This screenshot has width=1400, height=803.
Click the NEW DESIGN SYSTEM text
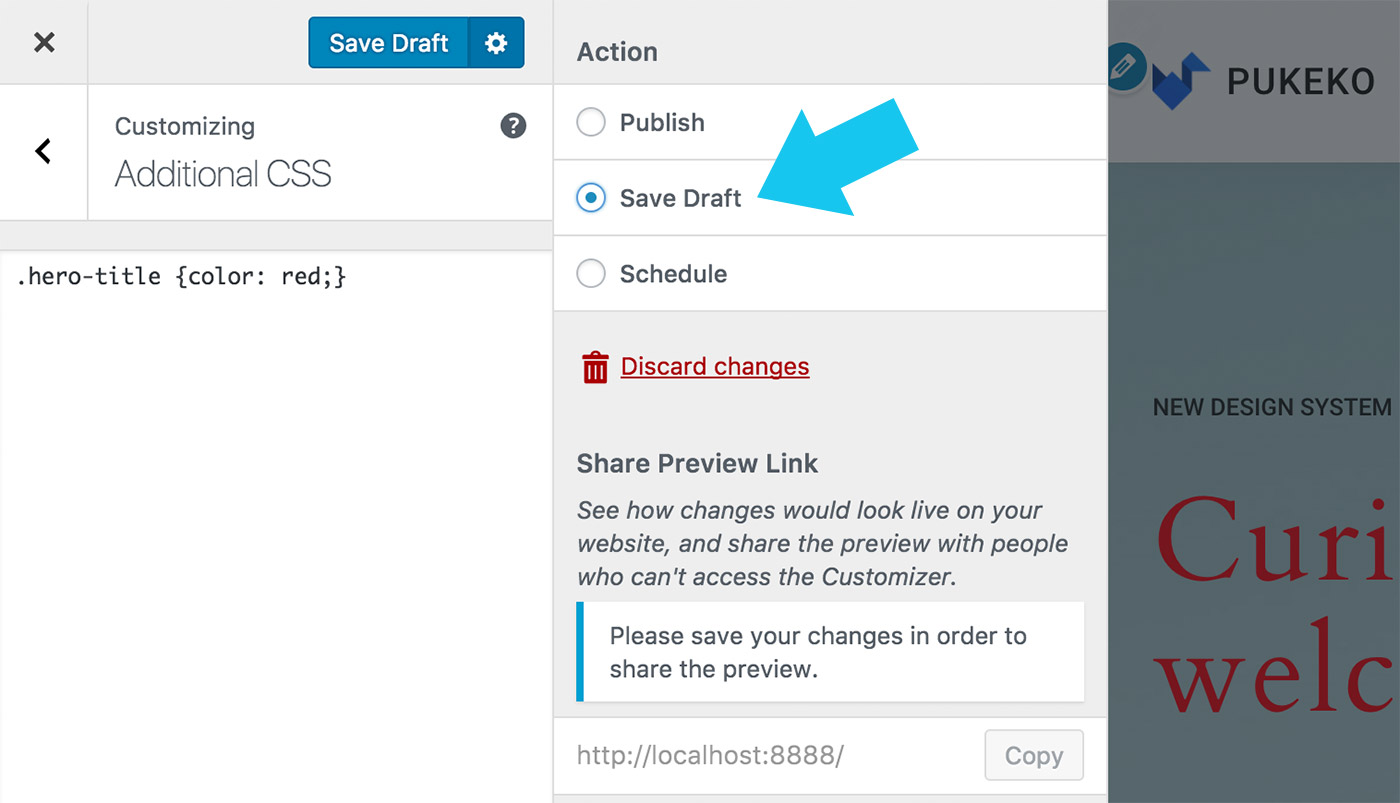[x=1272, y=407]
